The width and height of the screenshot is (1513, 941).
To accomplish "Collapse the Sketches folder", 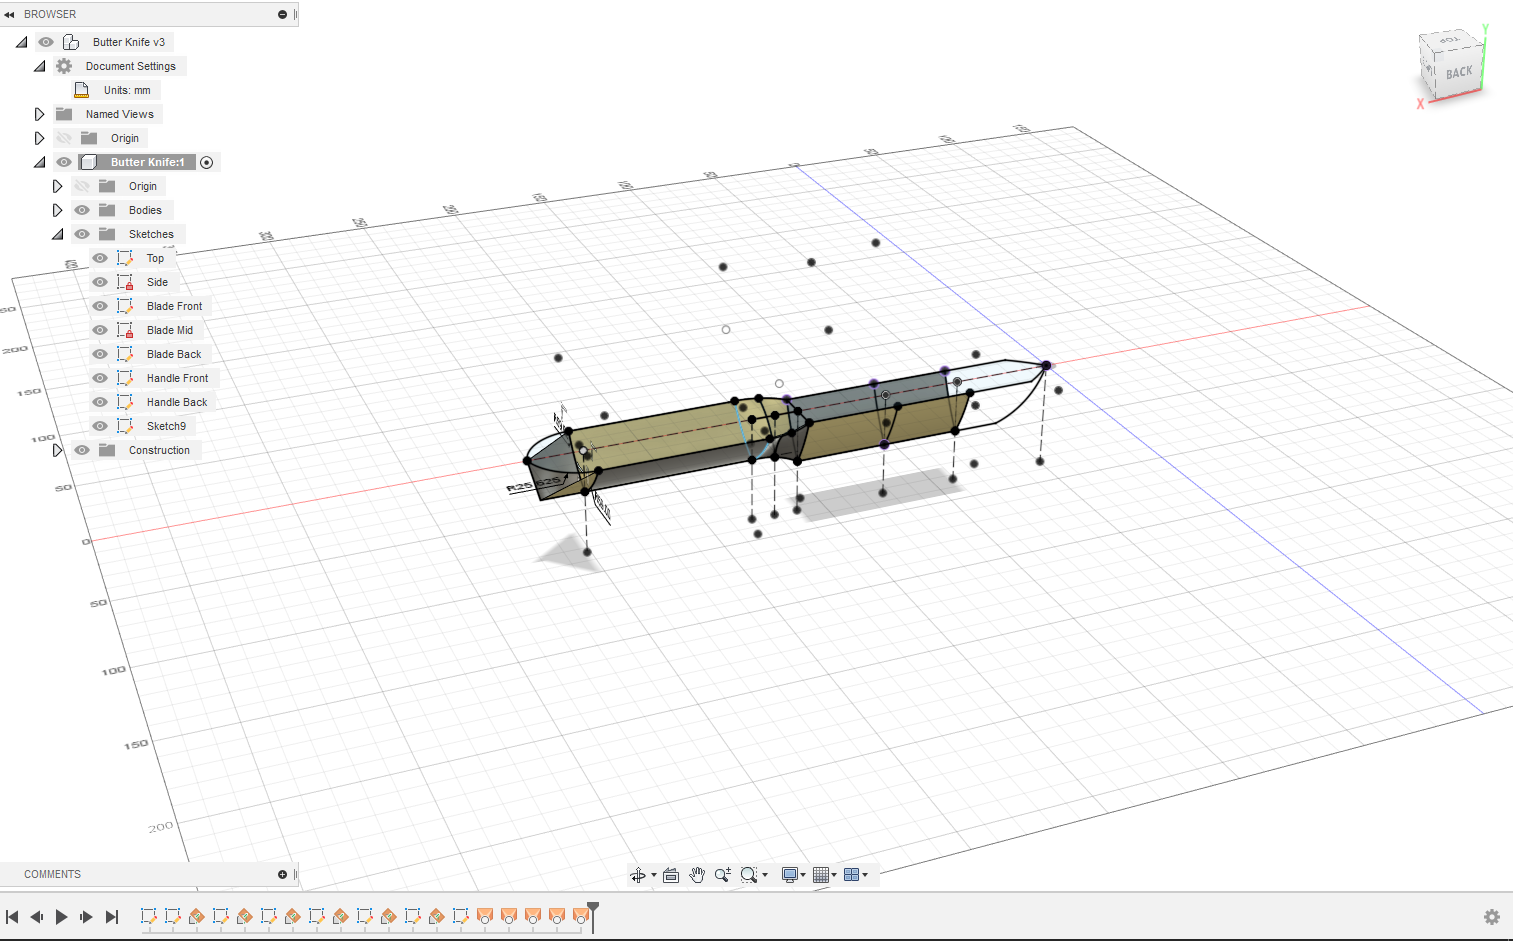I will 58,234.
